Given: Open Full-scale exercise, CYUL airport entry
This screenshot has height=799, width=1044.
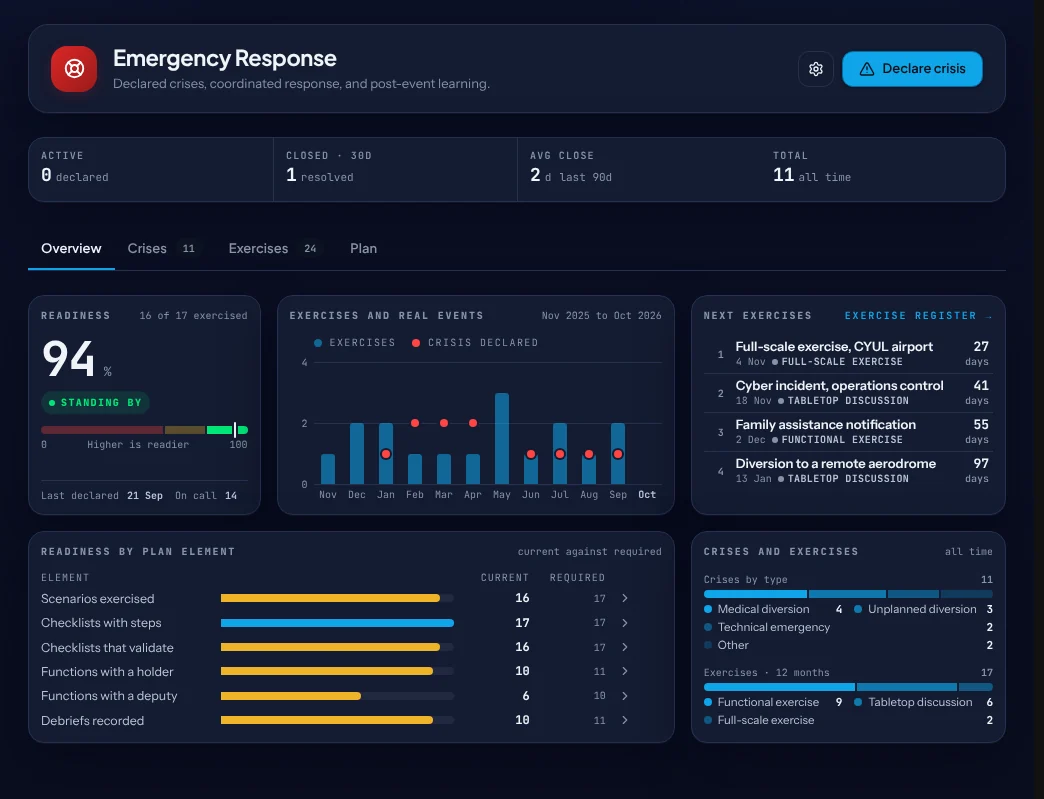Looking at the screenshot, I should (848, 354).
